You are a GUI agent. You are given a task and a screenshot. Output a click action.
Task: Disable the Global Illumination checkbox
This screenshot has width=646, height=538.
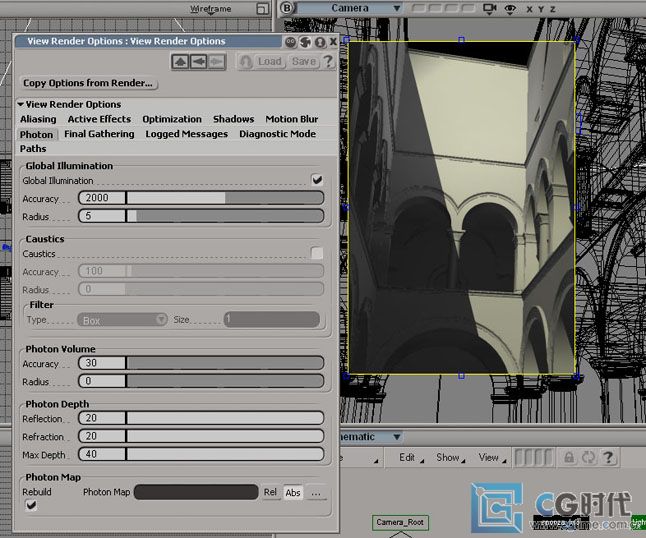317,180
